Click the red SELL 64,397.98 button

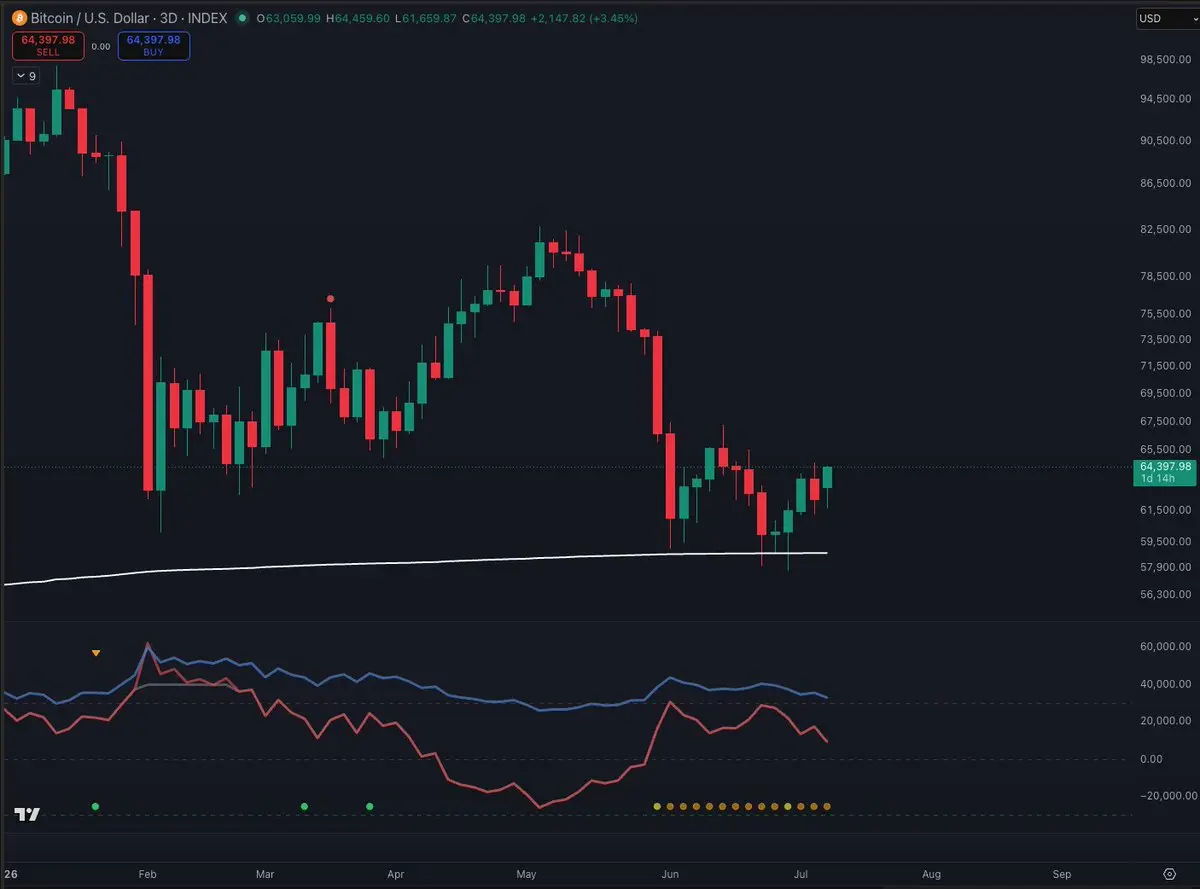(x=48, y=46)
